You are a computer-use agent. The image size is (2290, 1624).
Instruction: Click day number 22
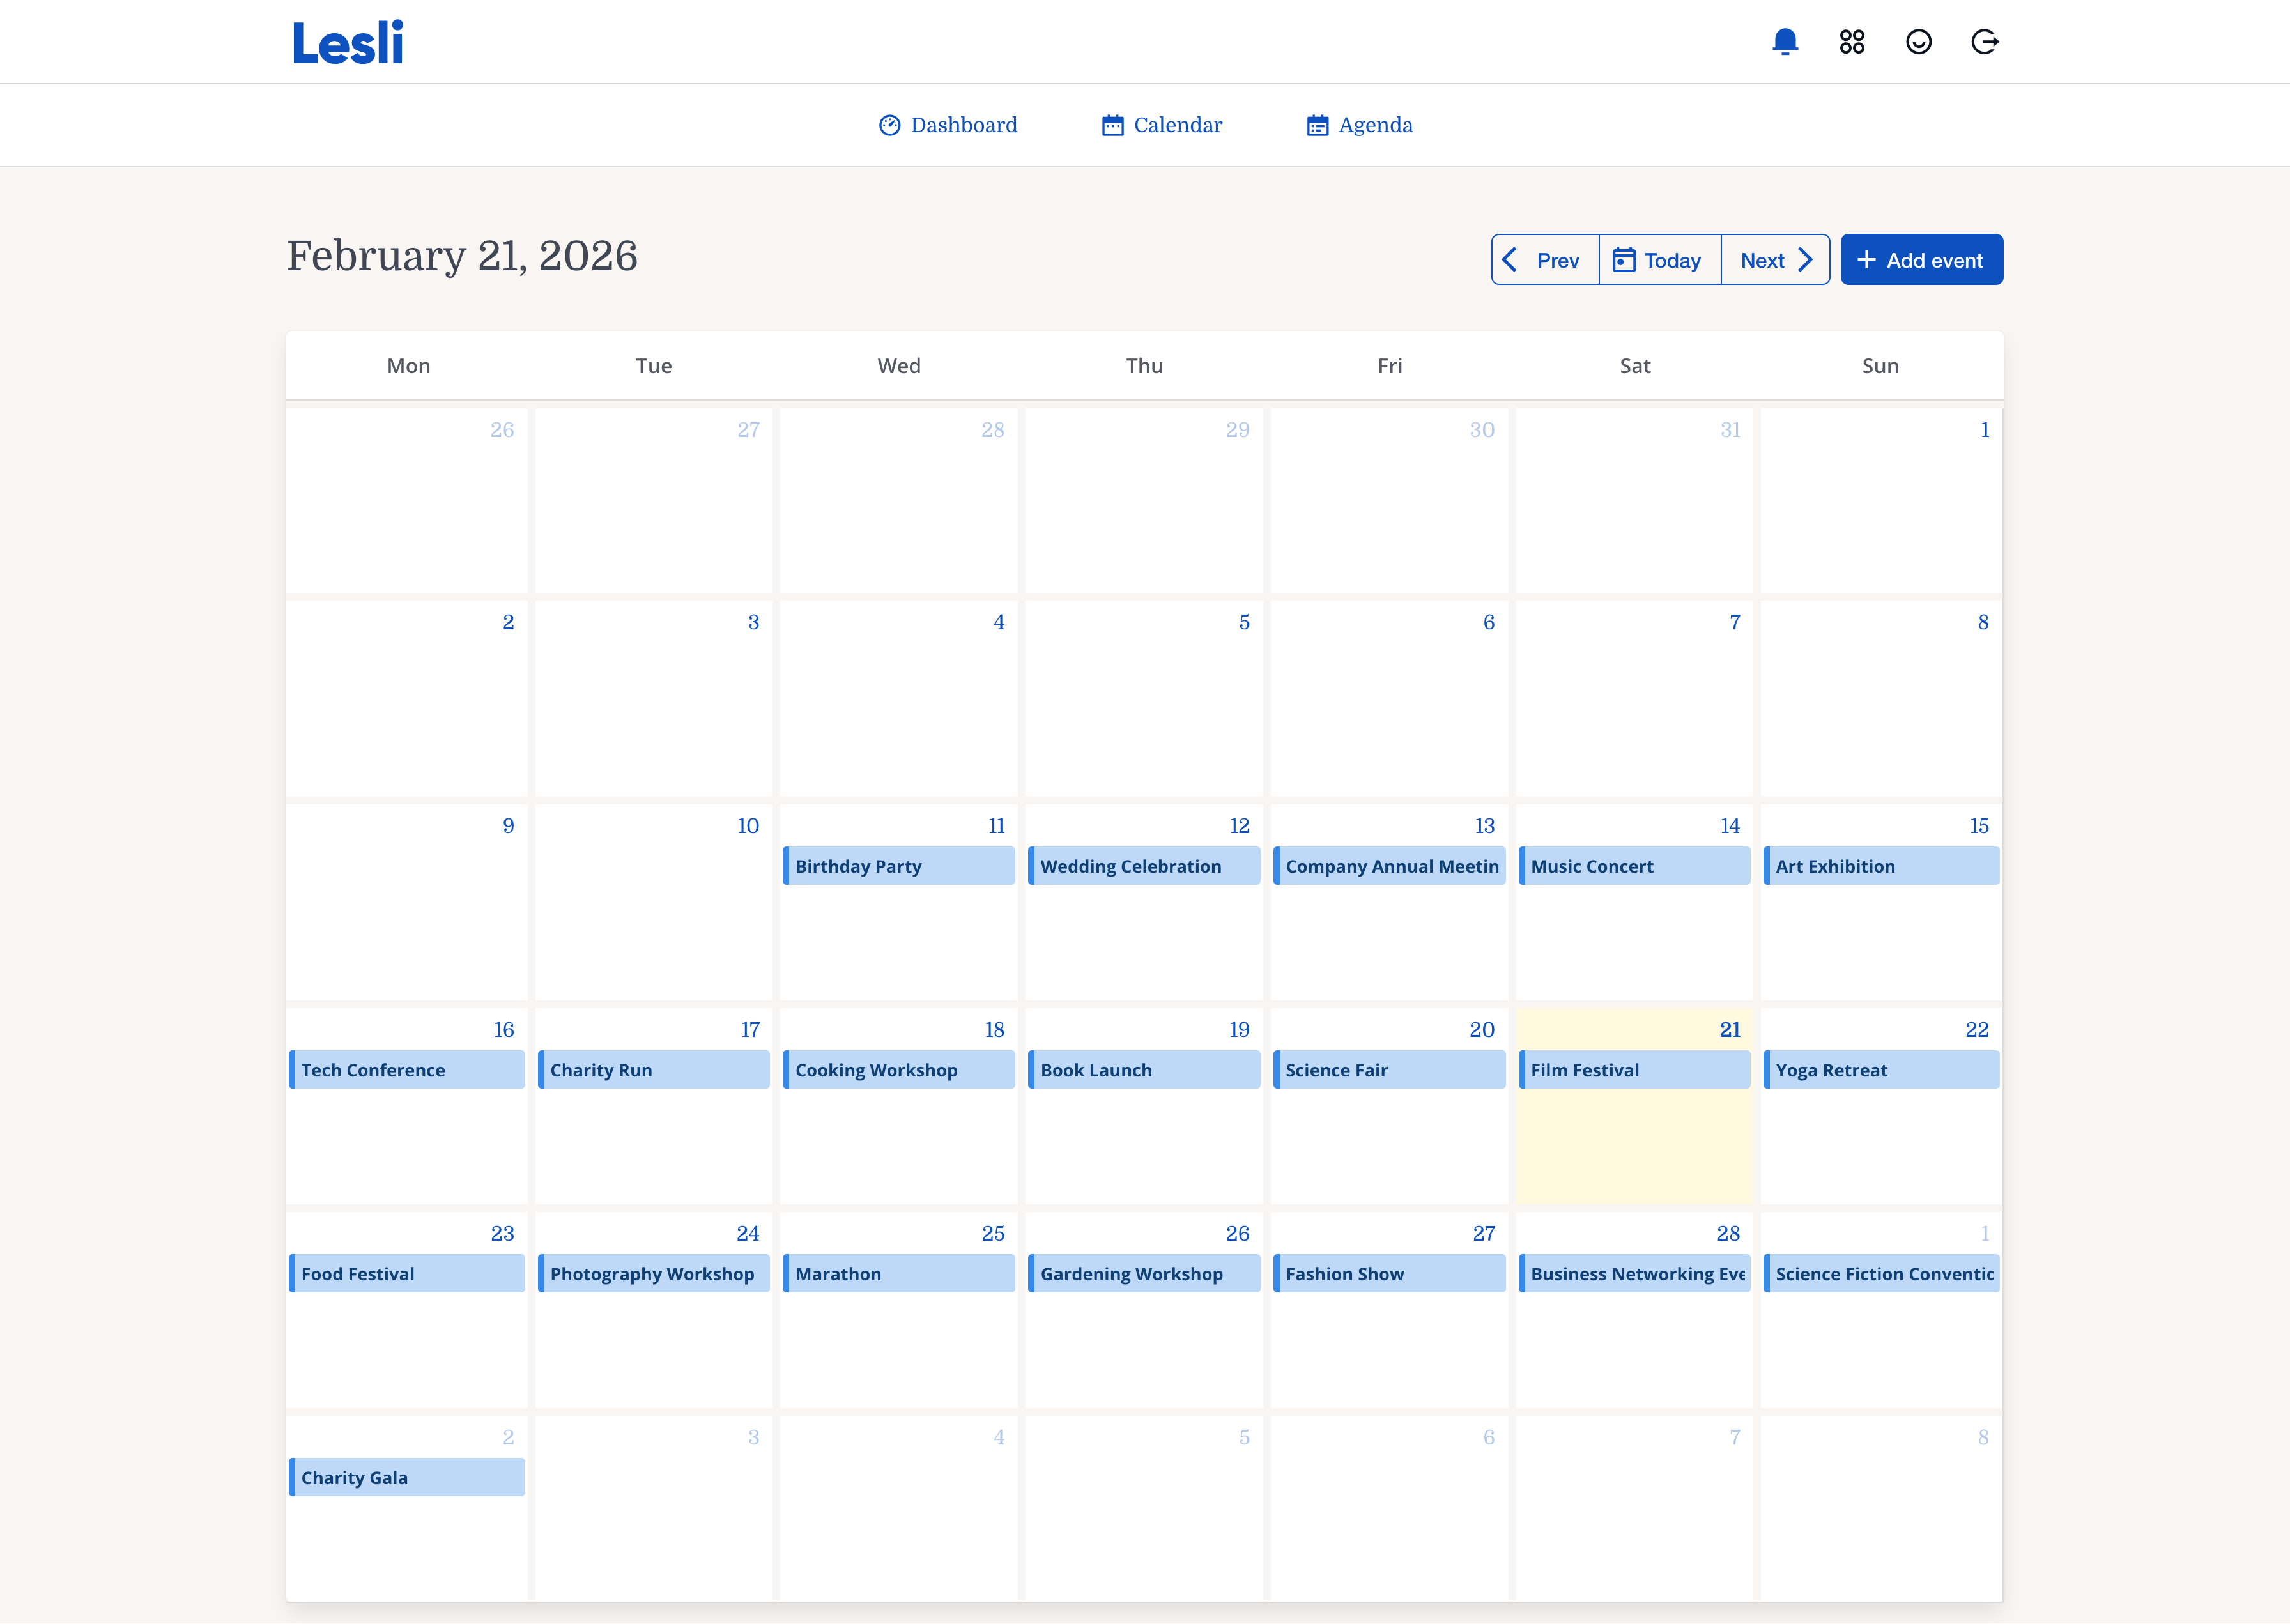click(1976, 1030)
